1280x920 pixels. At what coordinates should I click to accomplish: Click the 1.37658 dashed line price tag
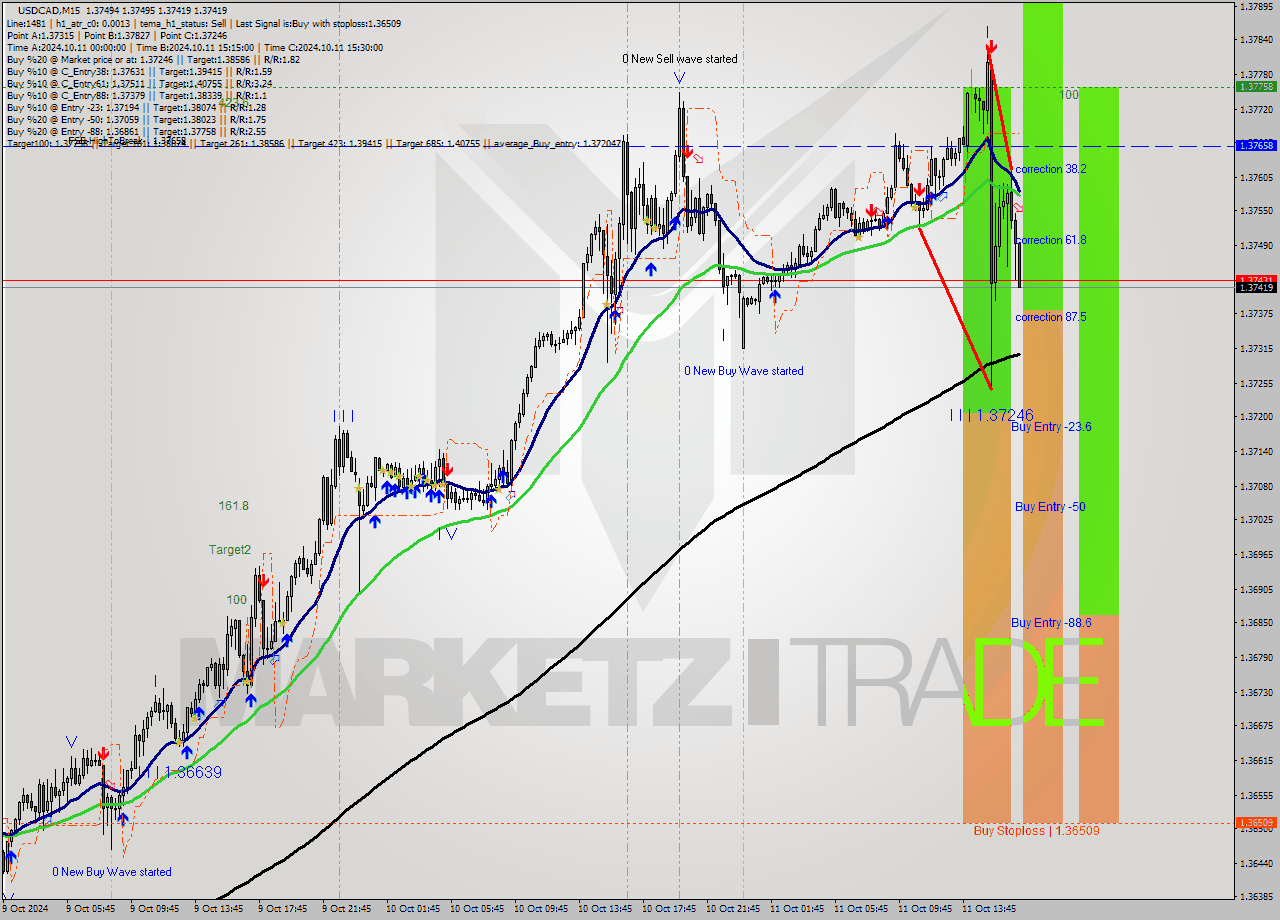pyautogui.click(x=1256, y=145)
